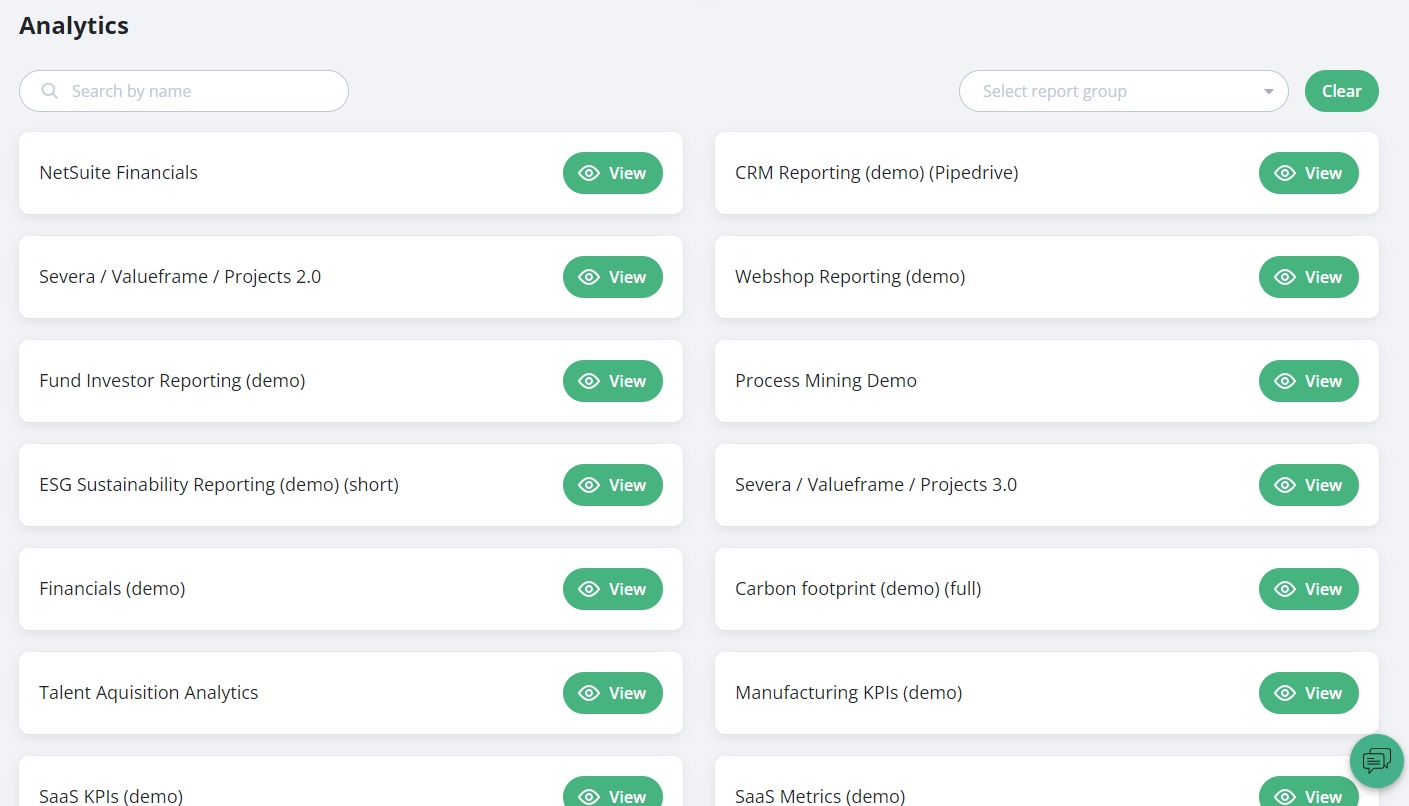Click eye icon for Process Mining Demo
The height and width of the screenshot is (806, 1409).
pos(1285,381)
